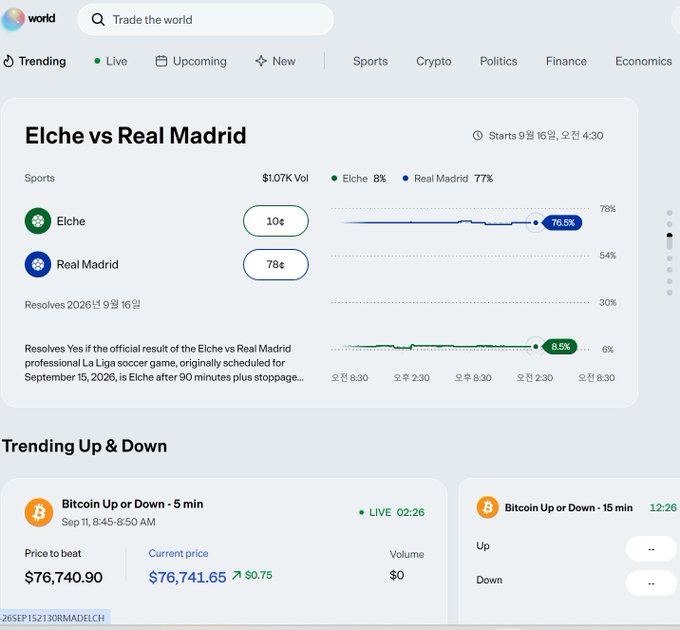
Task: Expand the truncated resolution description
Action: 164,363
